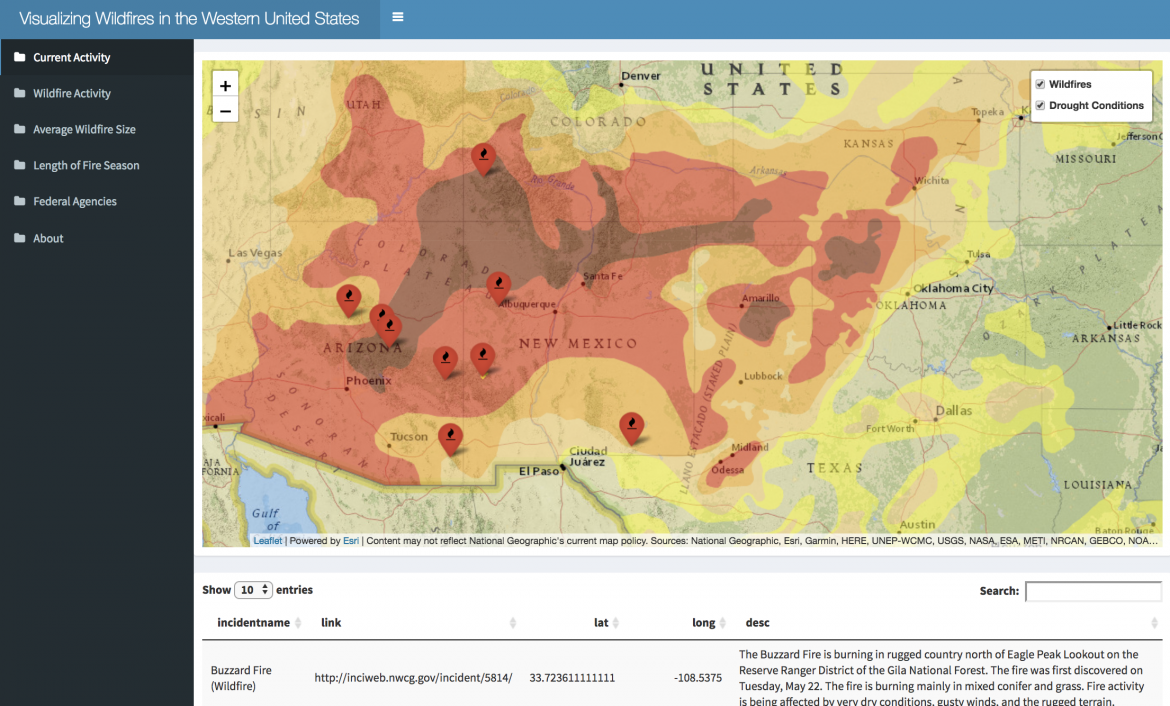This screenshot has height=706, width=1170.
Task: Sort table by link column arrows
Action: pos(513,622)
